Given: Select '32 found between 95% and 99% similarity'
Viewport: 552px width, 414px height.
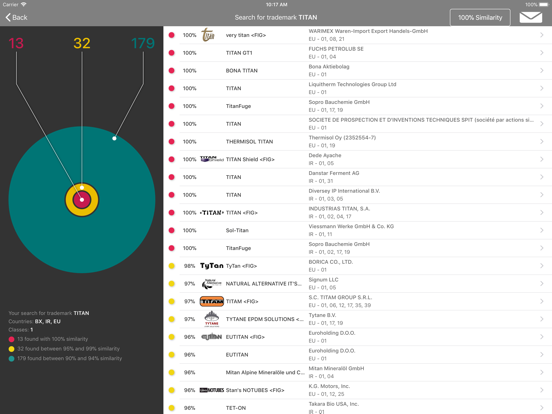Looking at the screenshot, I should pos(69,349).
